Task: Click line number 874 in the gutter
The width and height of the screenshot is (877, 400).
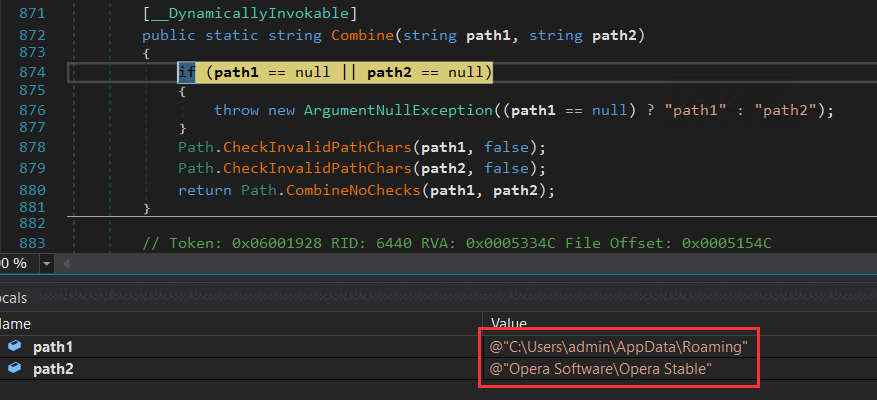Action: [32, 72]
